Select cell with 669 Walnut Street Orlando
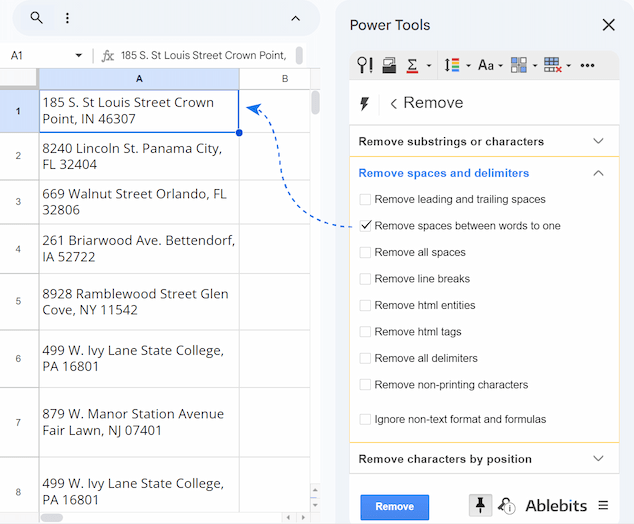The height and width of the screenshot is (524, 634). 139,202
